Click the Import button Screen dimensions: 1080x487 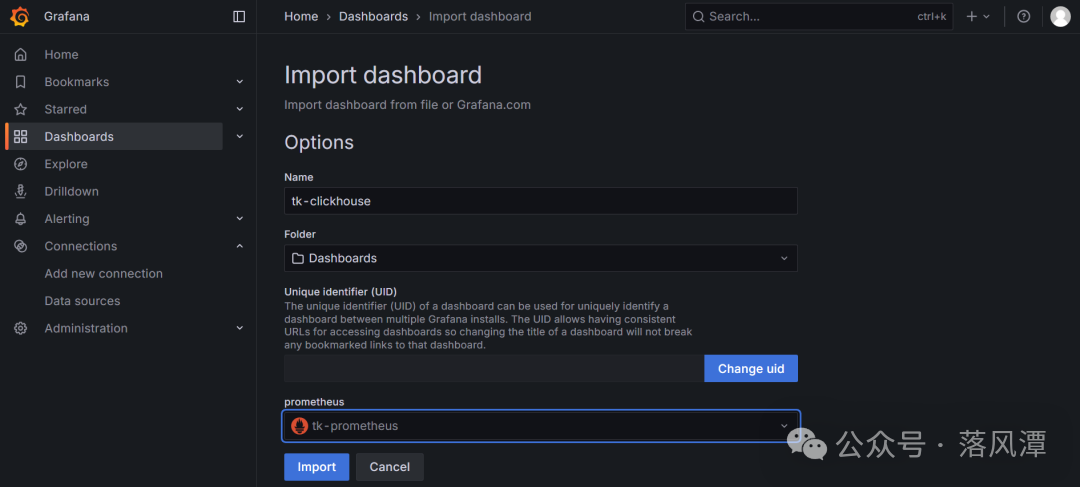click(317, 467)
